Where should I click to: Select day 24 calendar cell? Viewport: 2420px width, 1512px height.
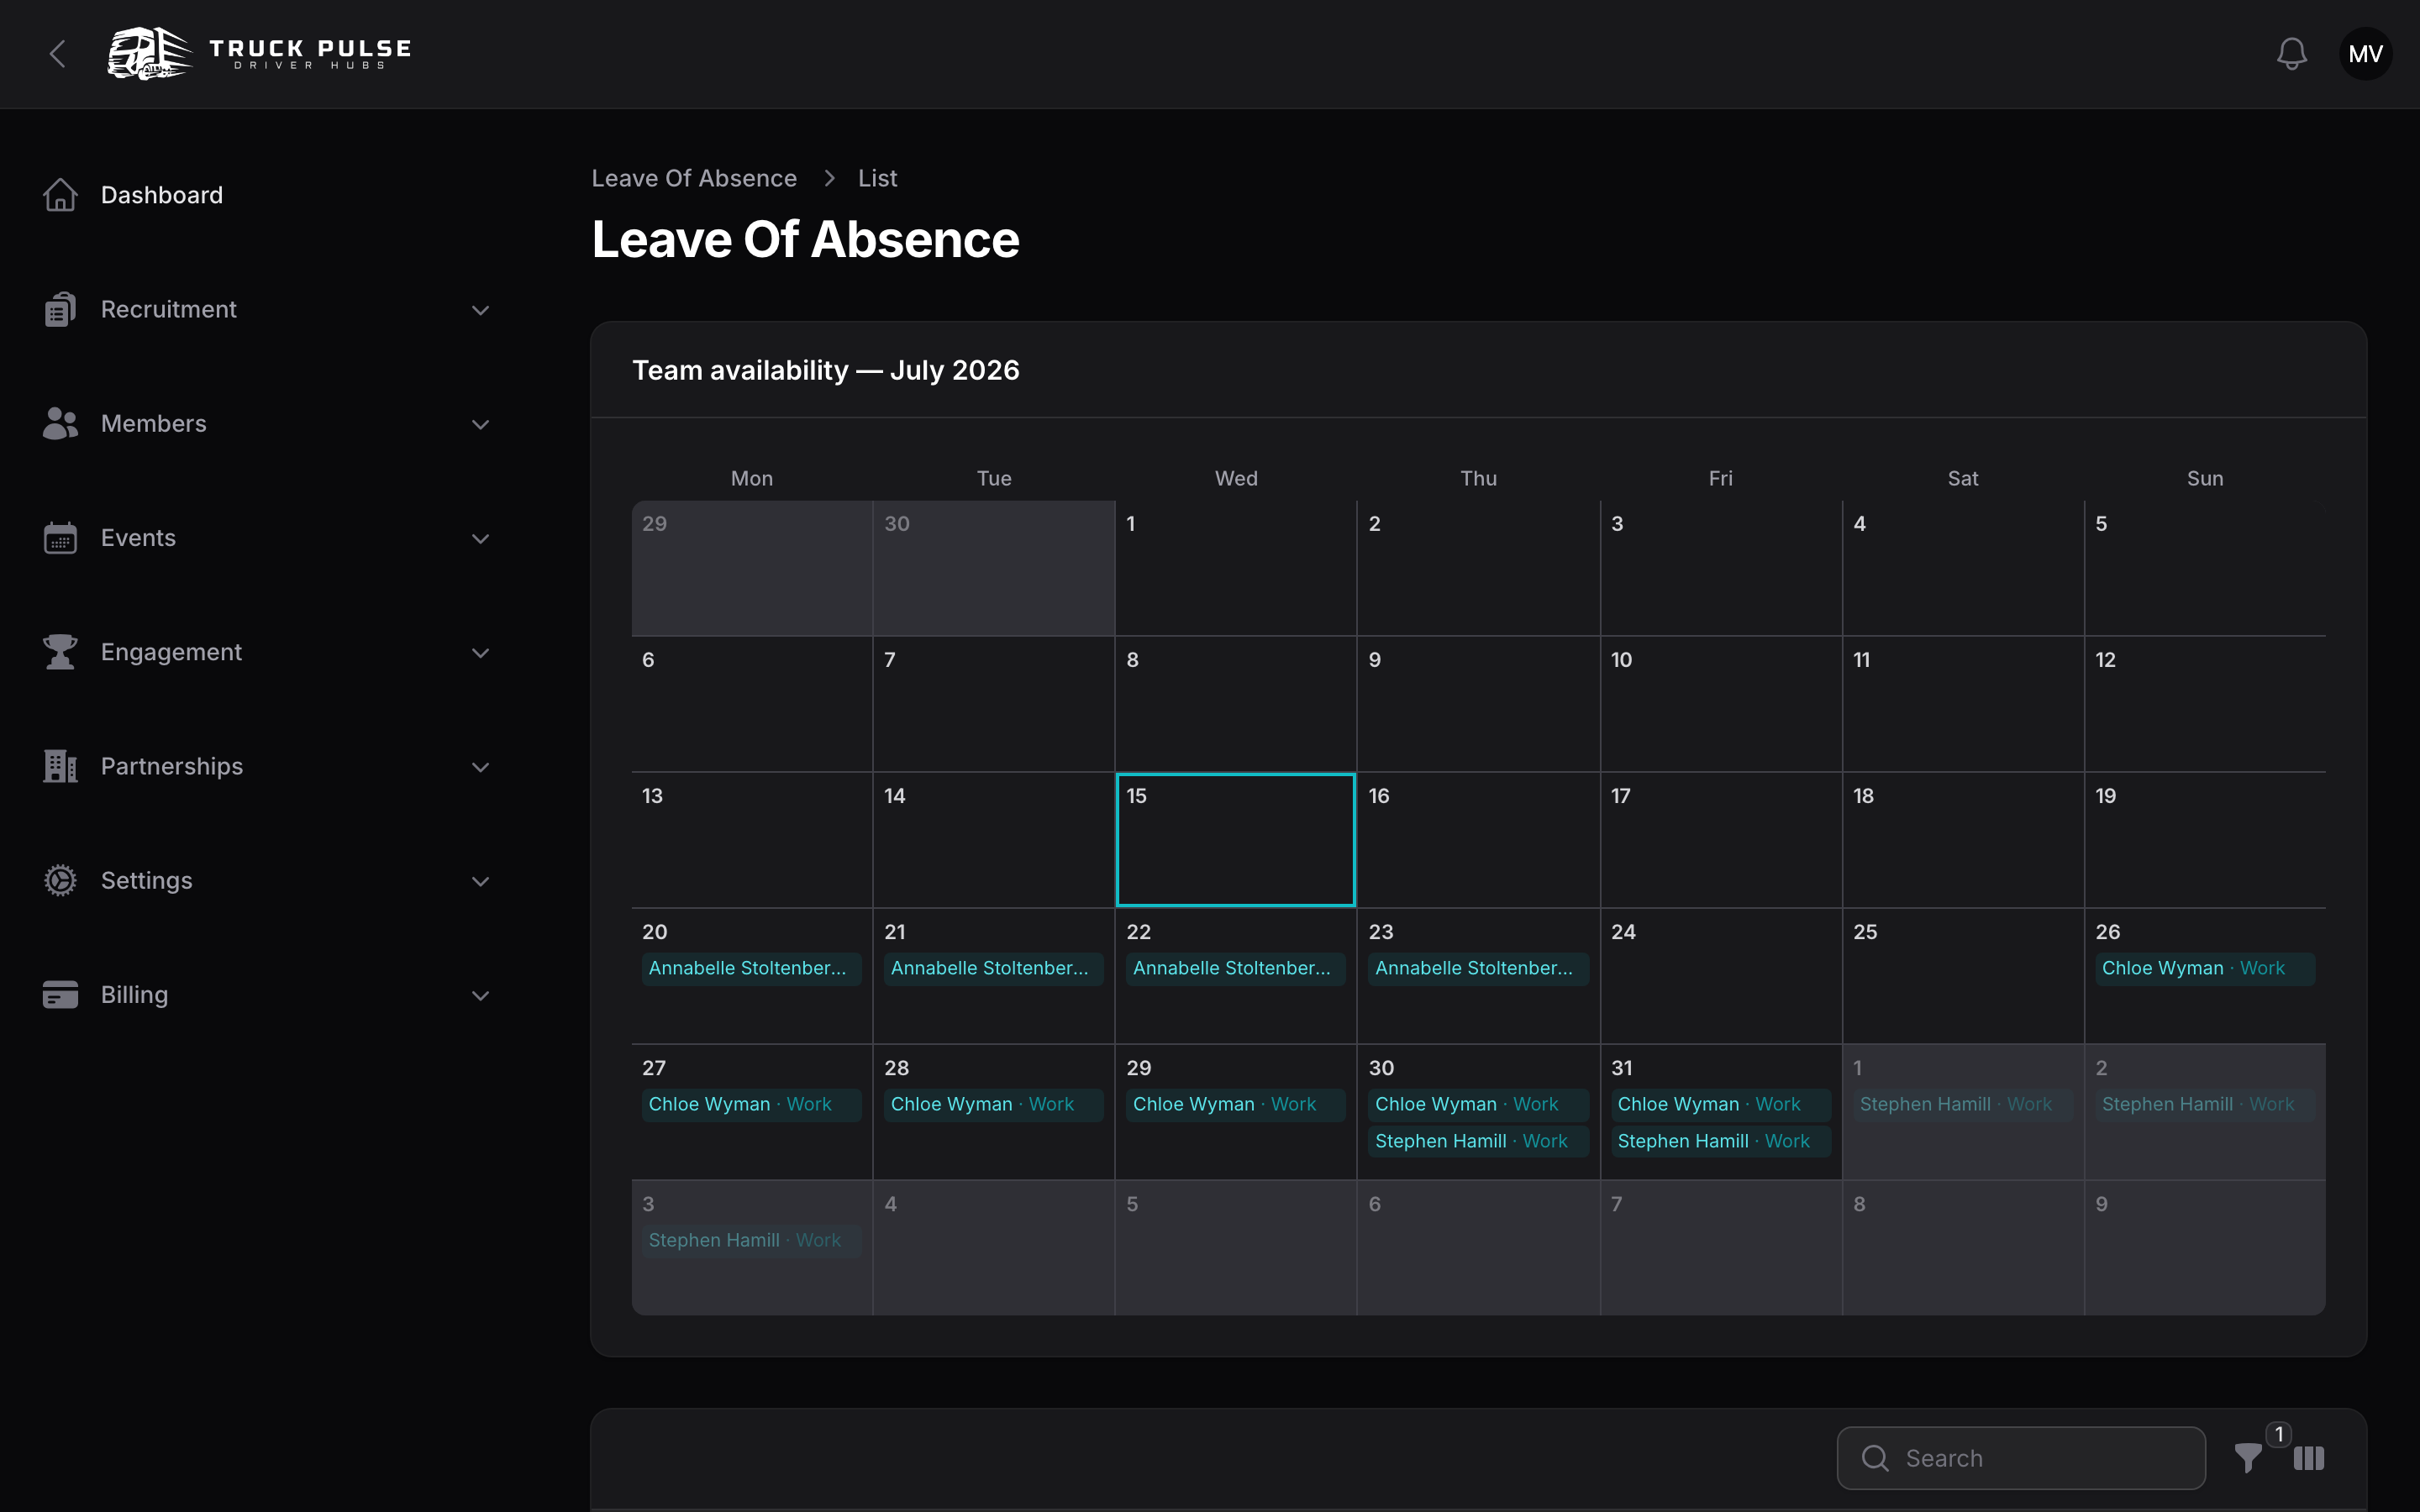point(1720,976)
